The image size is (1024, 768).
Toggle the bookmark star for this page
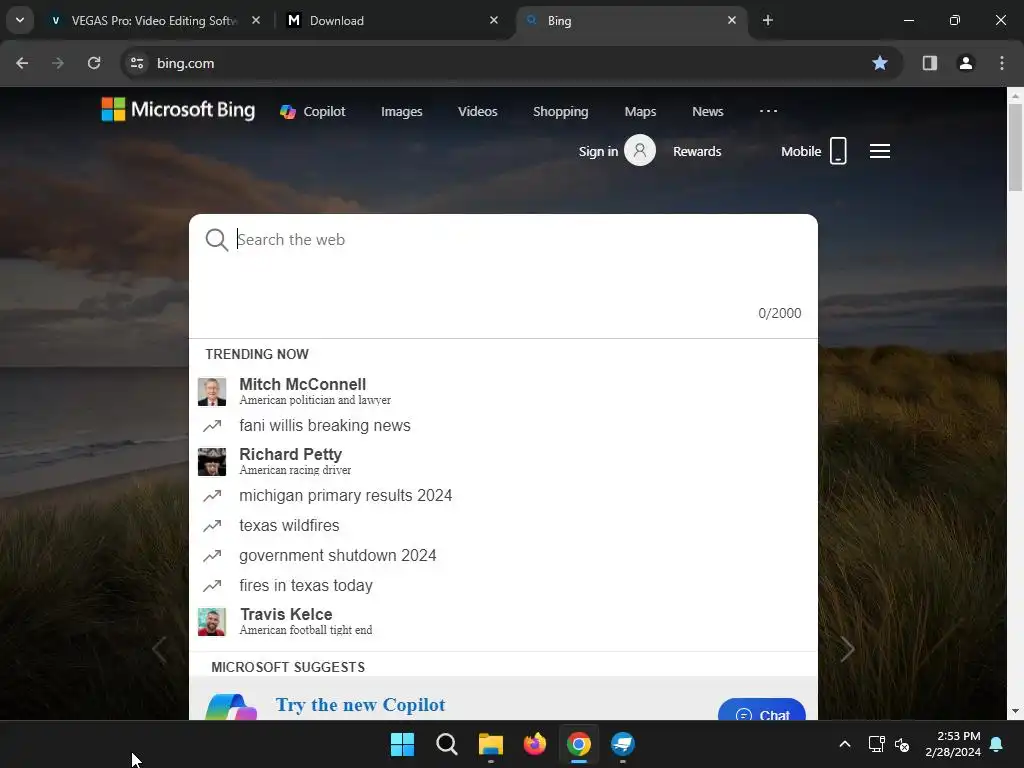[x=880, y=63]
